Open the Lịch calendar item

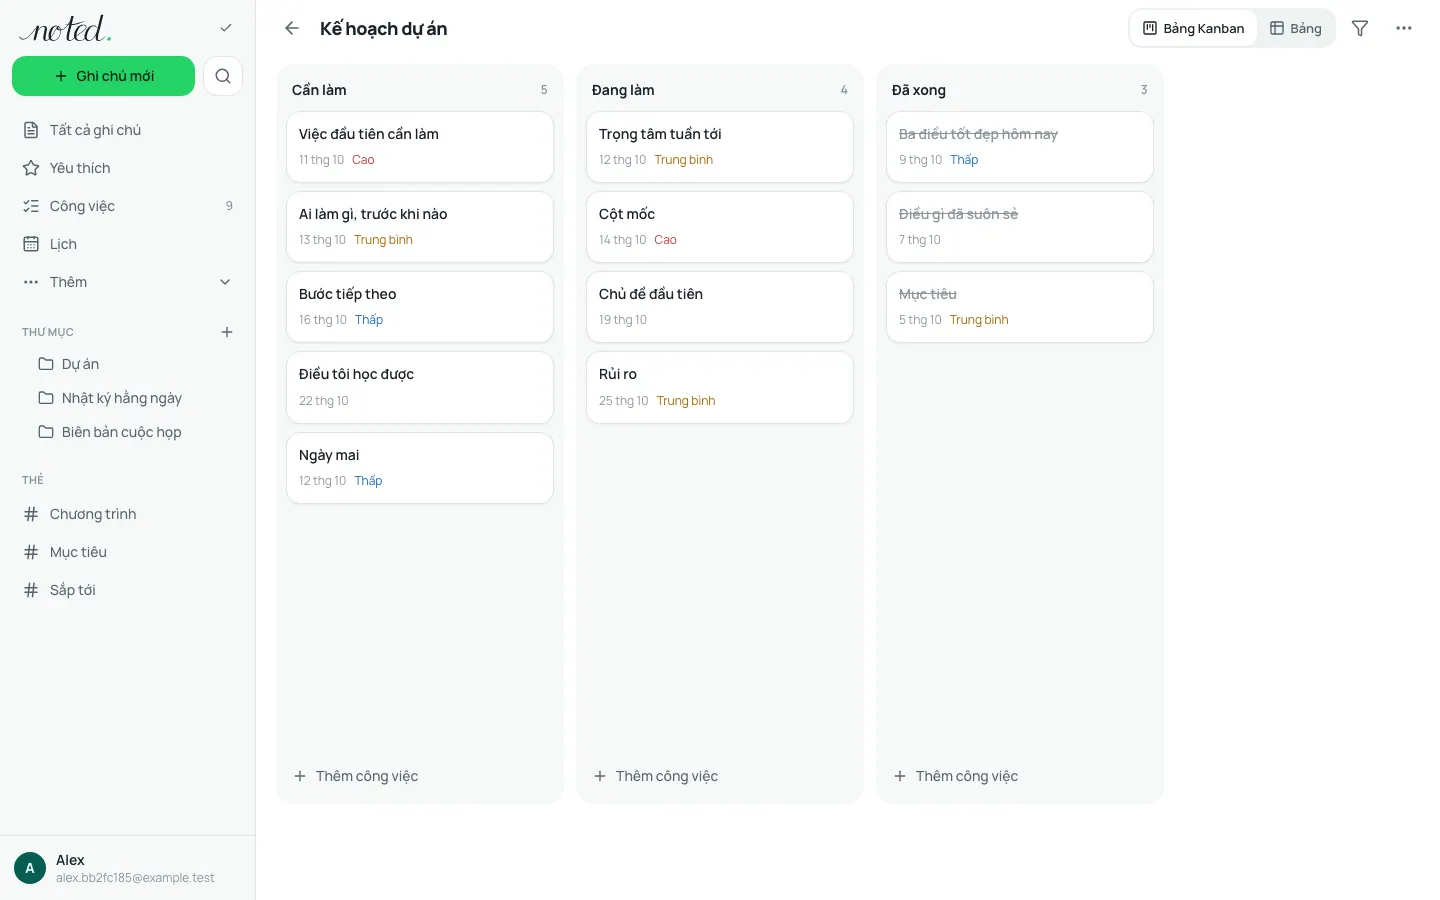pyautogui.click(x=128, y=244)
